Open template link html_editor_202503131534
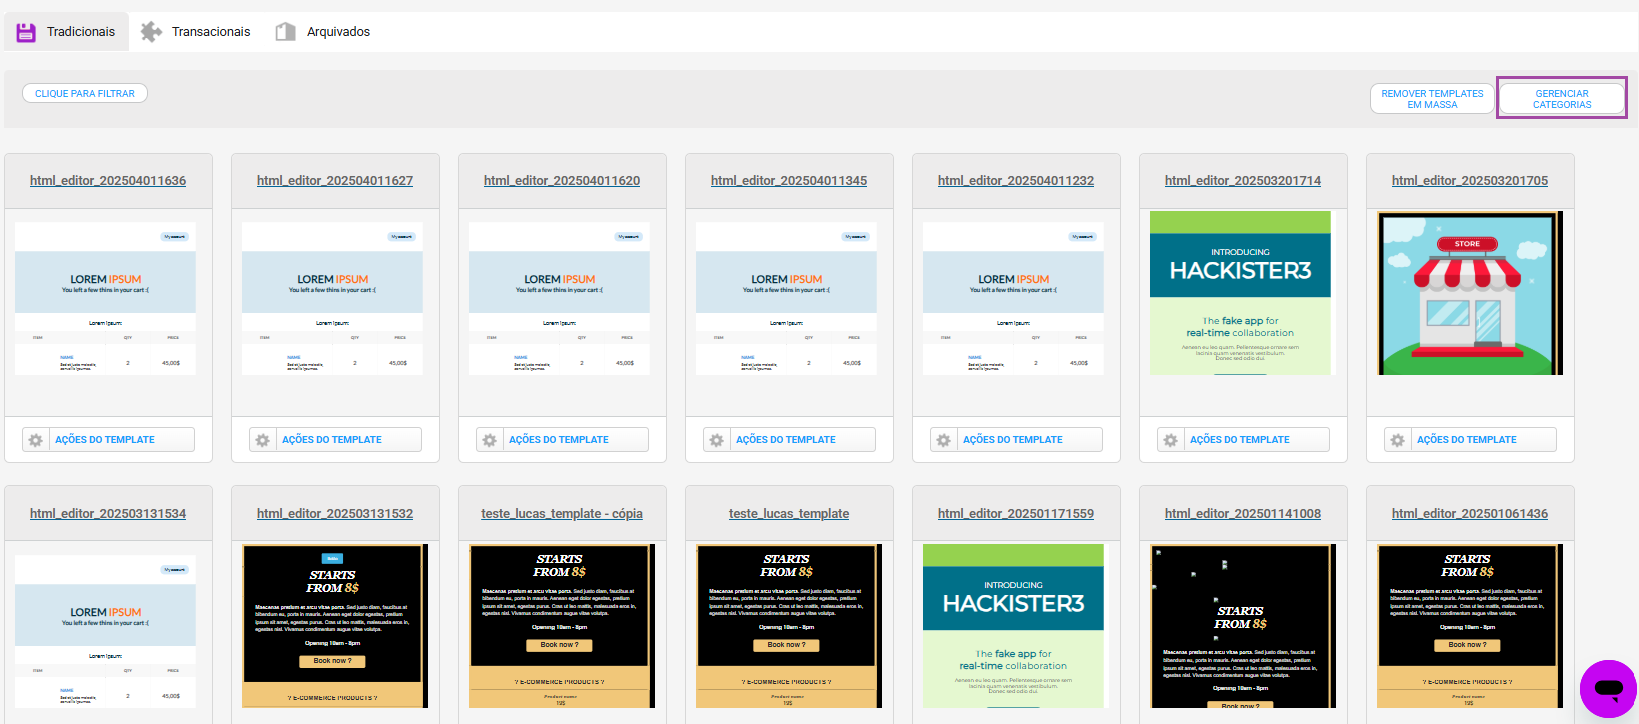1639x724 pixels. coord(108,514)
